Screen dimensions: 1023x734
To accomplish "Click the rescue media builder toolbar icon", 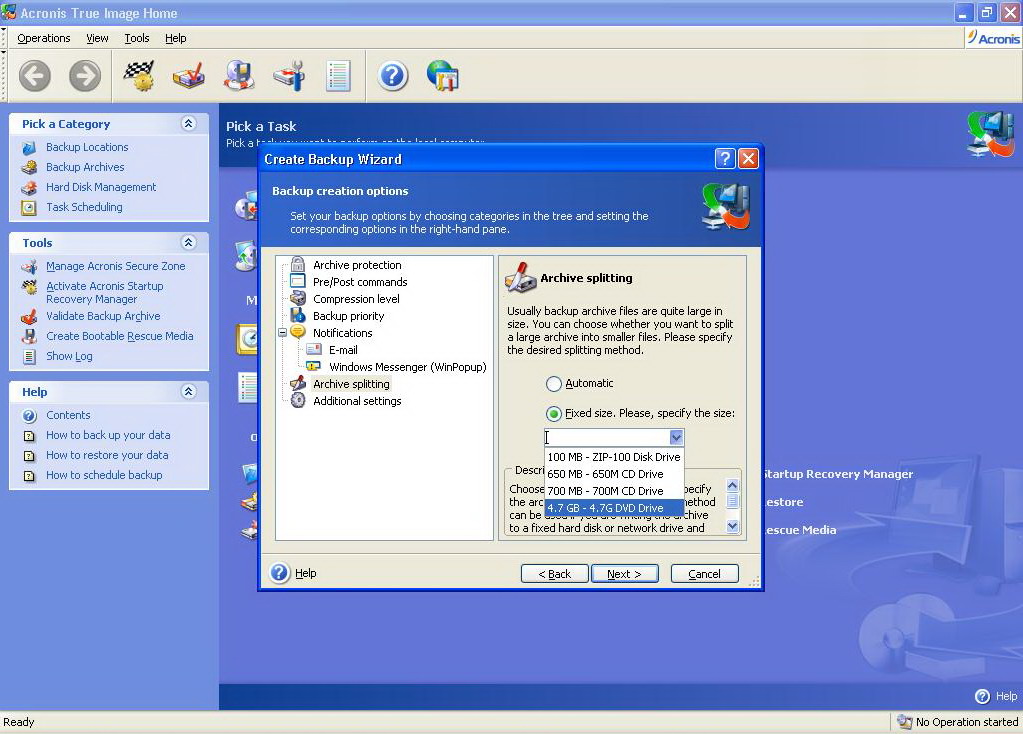I will click(239, 76).
